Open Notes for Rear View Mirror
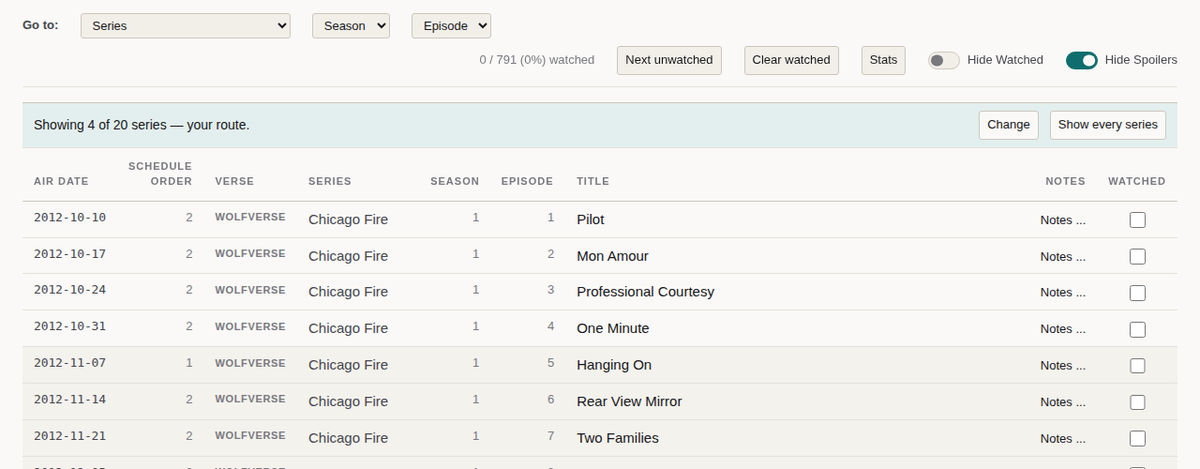This screenshot has height=469, width=1200. tap(1063, 402)
